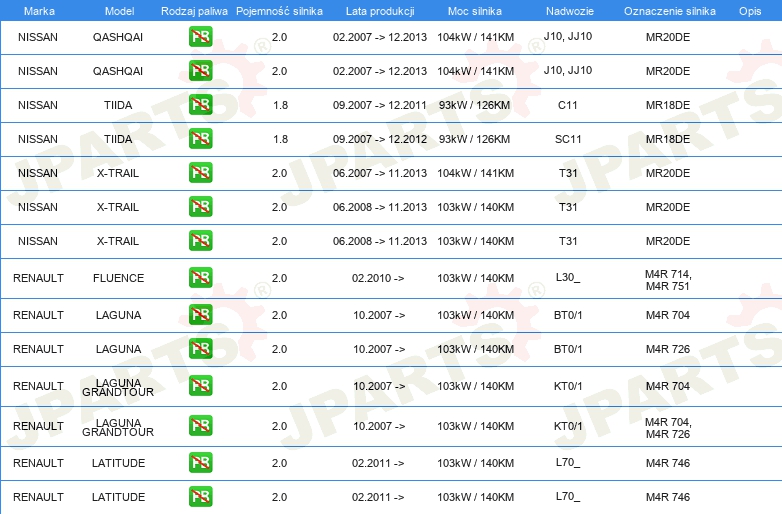Click the M4R 714, M4R 751 engine cell
The width and height of the screenshot is (782, 514).
pos(668,280)
